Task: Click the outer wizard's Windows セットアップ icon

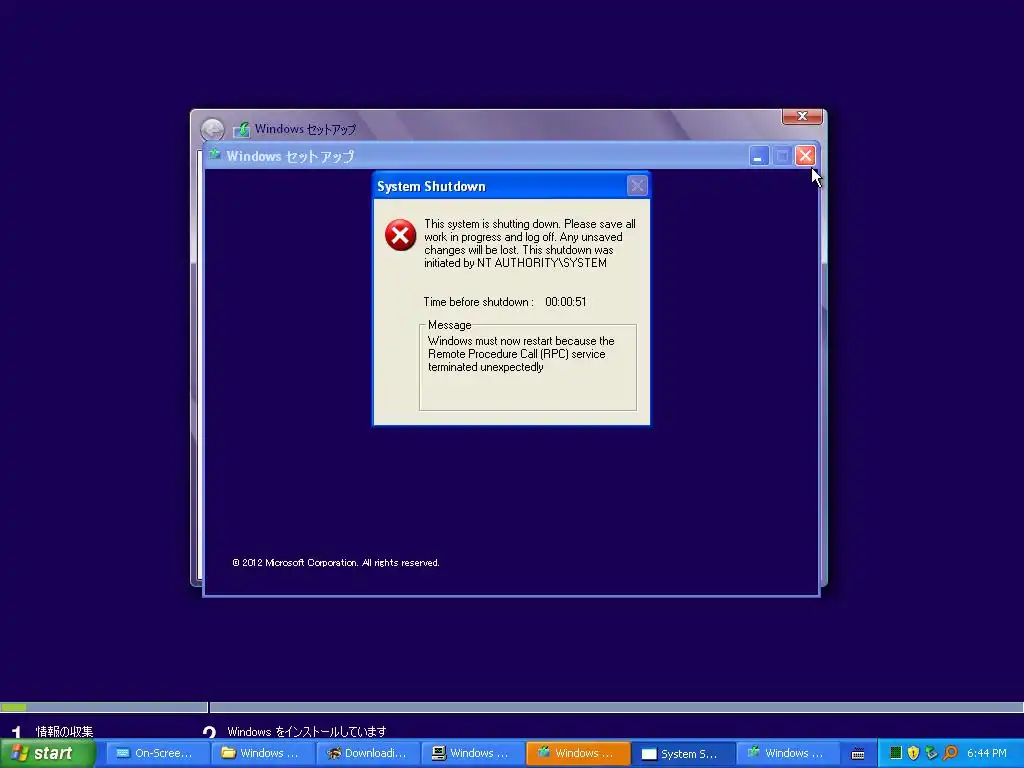Action: 242,129
